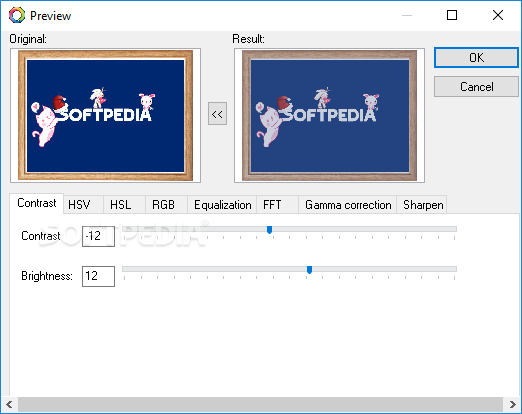Click the "Brightness:" label

point(47,276)
